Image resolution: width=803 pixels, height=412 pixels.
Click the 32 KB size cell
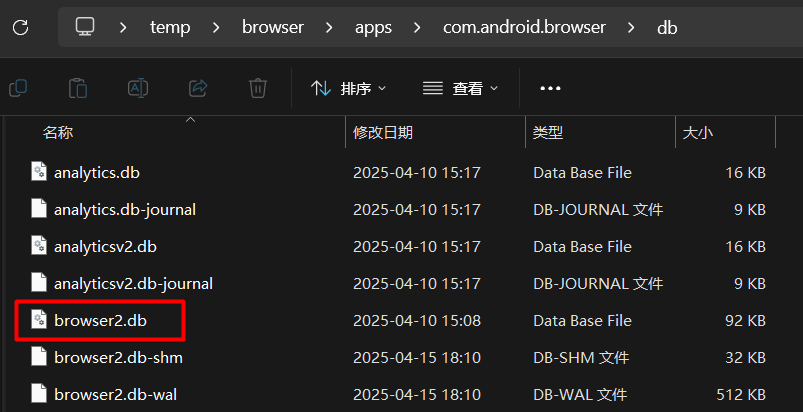click(745, 358)
